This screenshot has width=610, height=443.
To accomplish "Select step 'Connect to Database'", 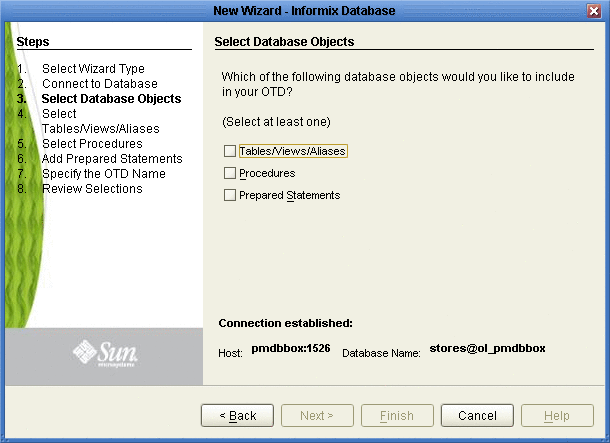I will 100,84.
